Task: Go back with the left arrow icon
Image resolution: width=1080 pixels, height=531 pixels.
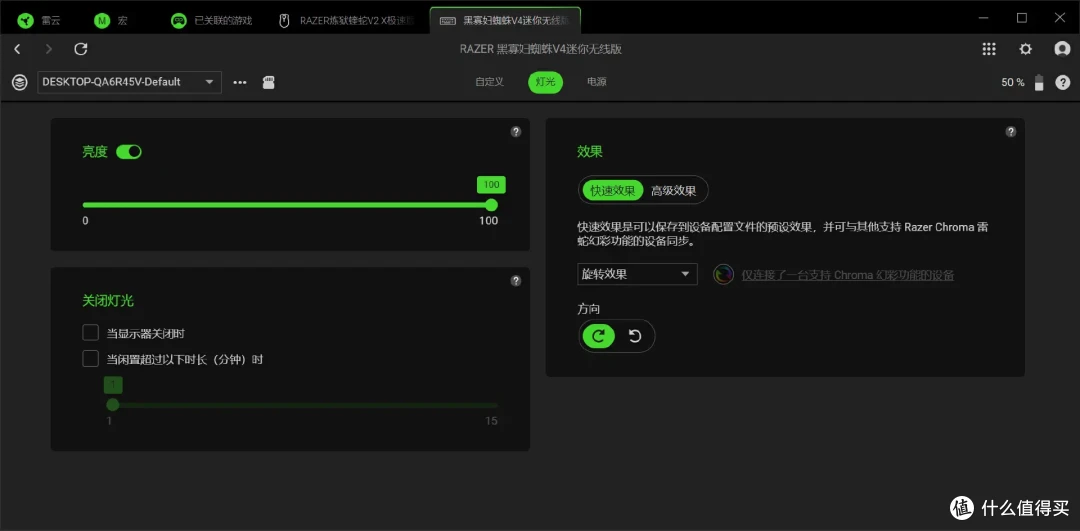Action: (x=17, y=49)
